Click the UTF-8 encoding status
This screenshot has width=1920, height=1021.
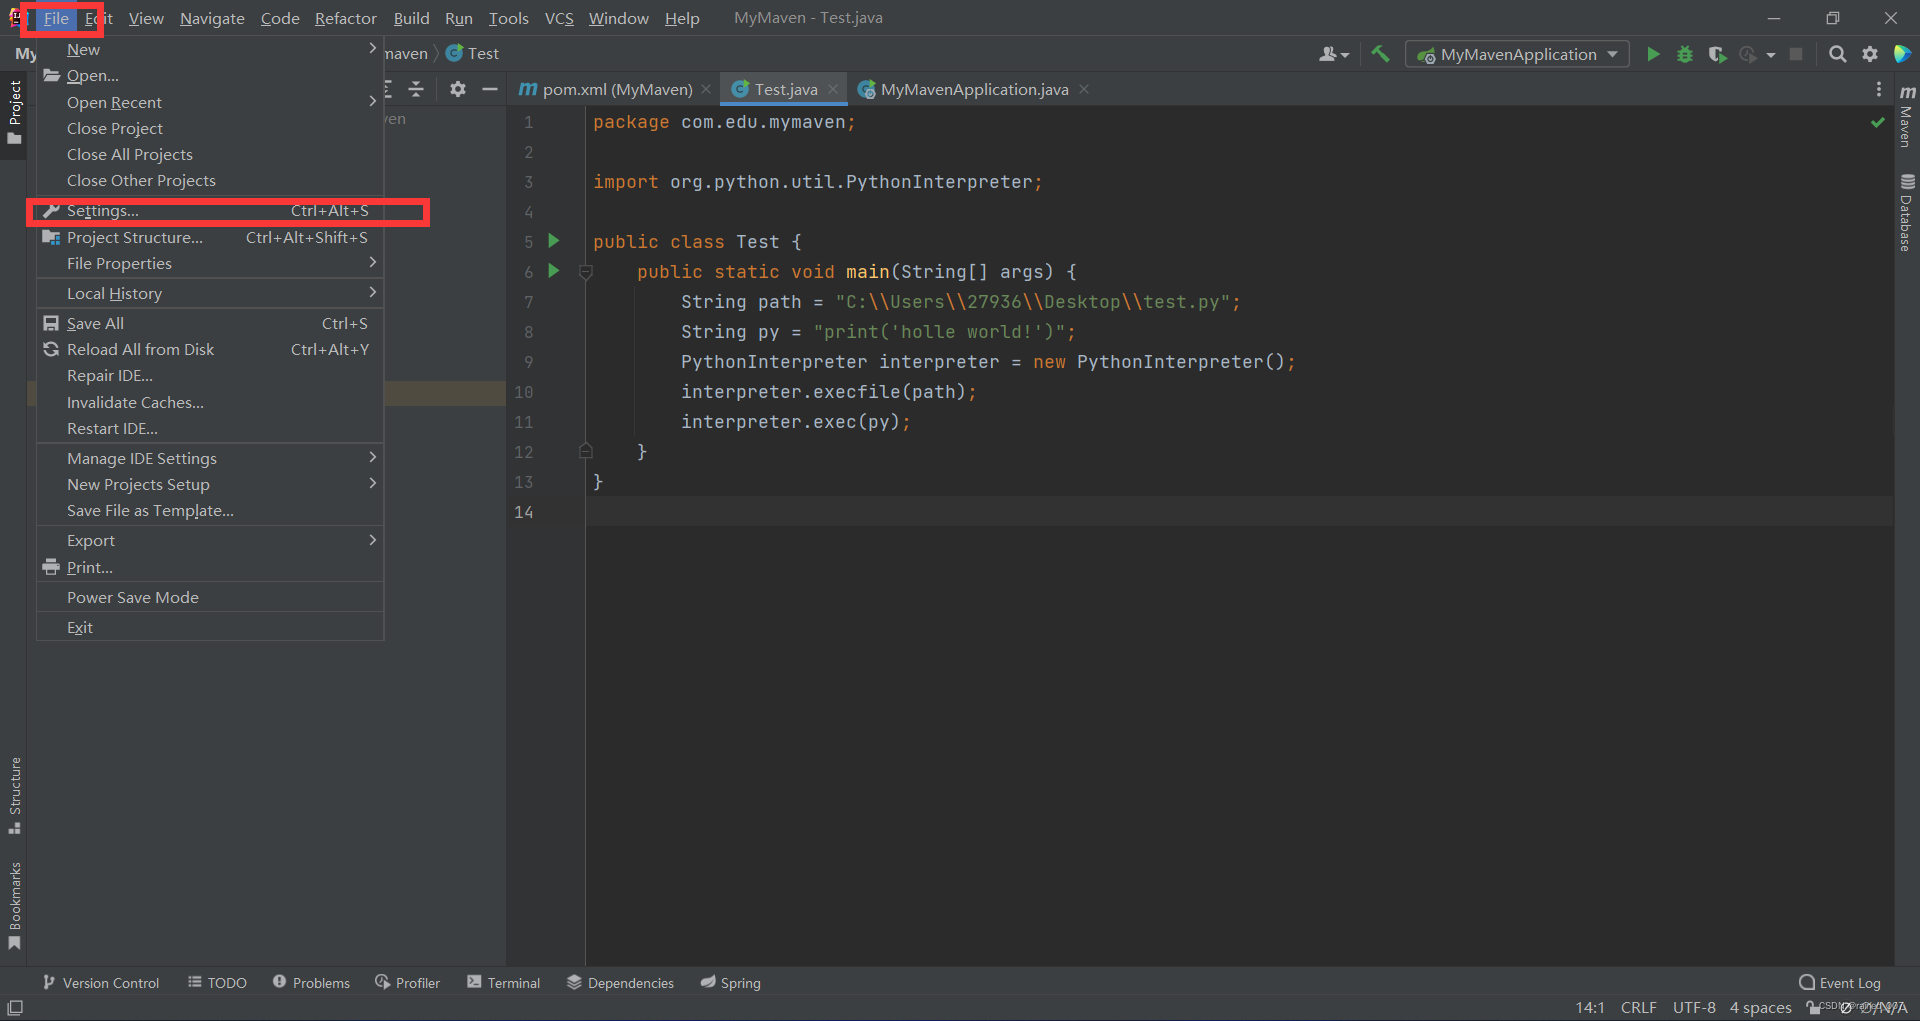coord(1694,1008)
